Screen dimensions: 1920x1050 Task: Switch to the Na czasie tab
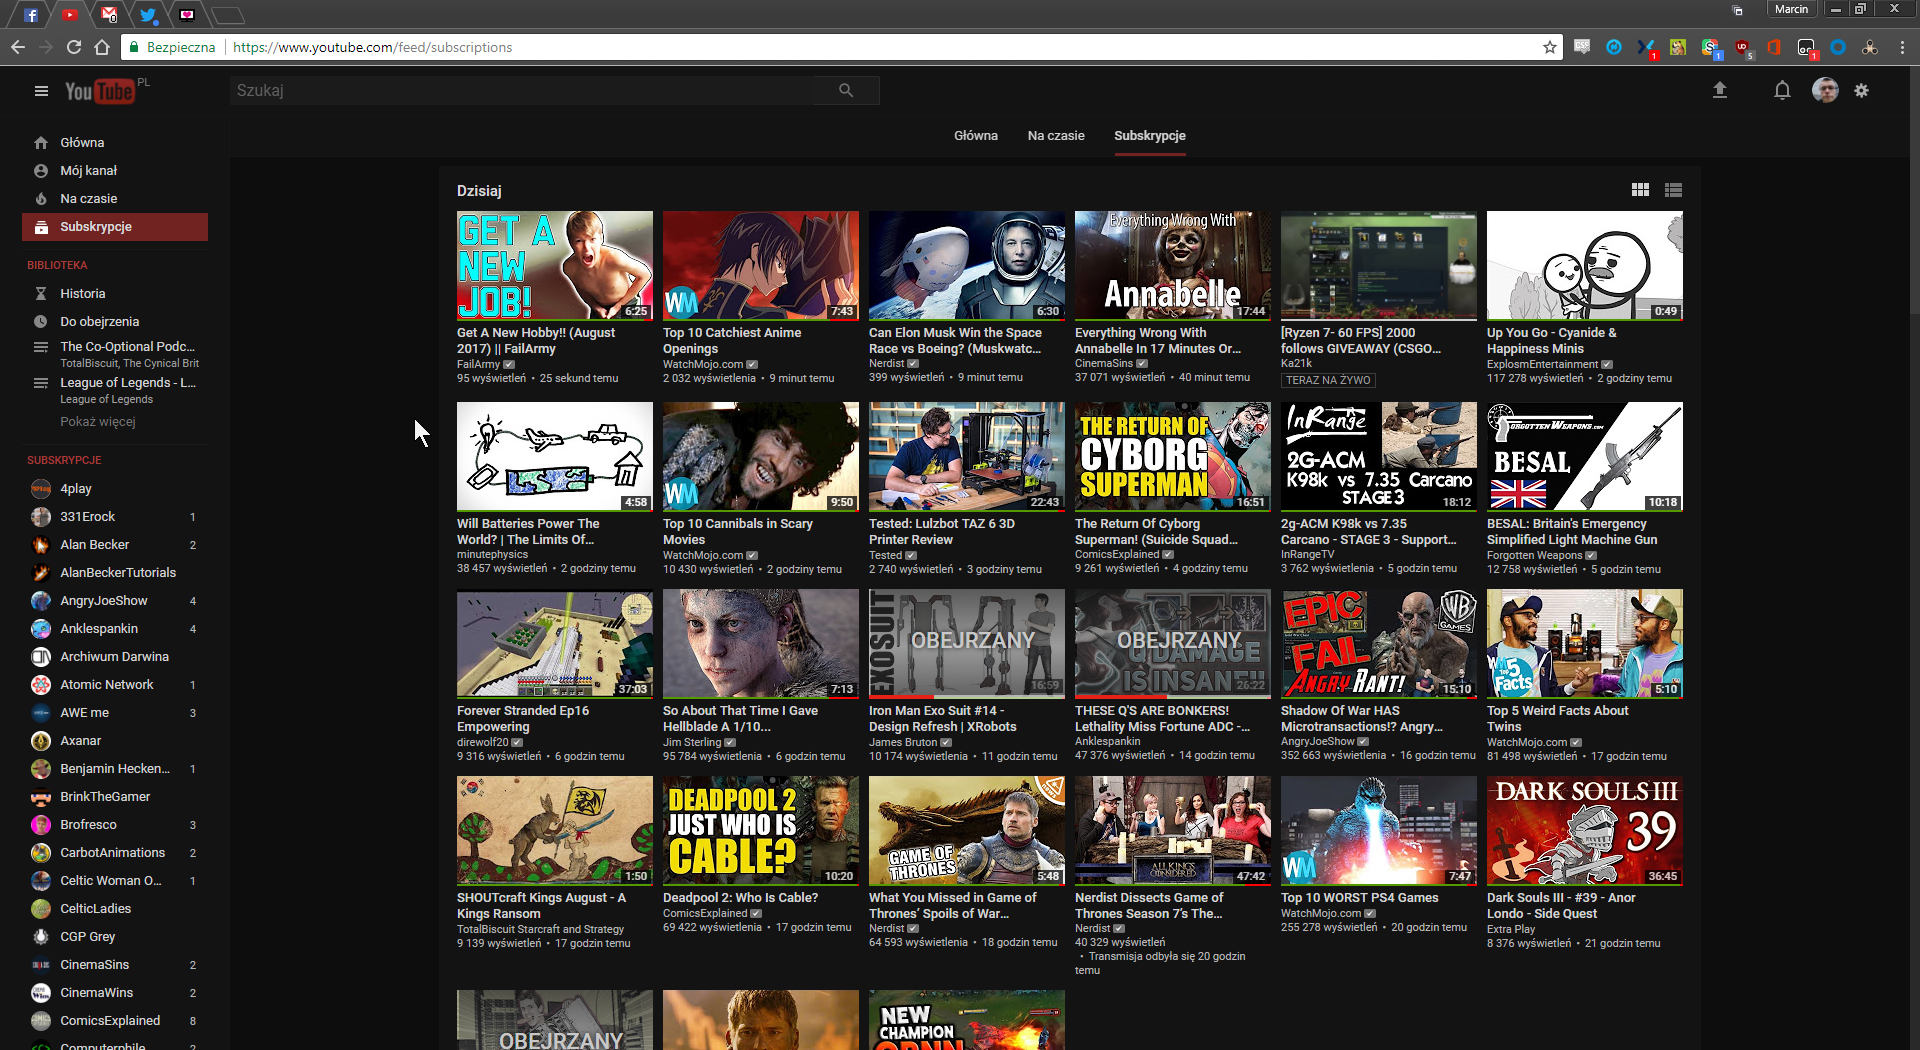coord(1055,136)
